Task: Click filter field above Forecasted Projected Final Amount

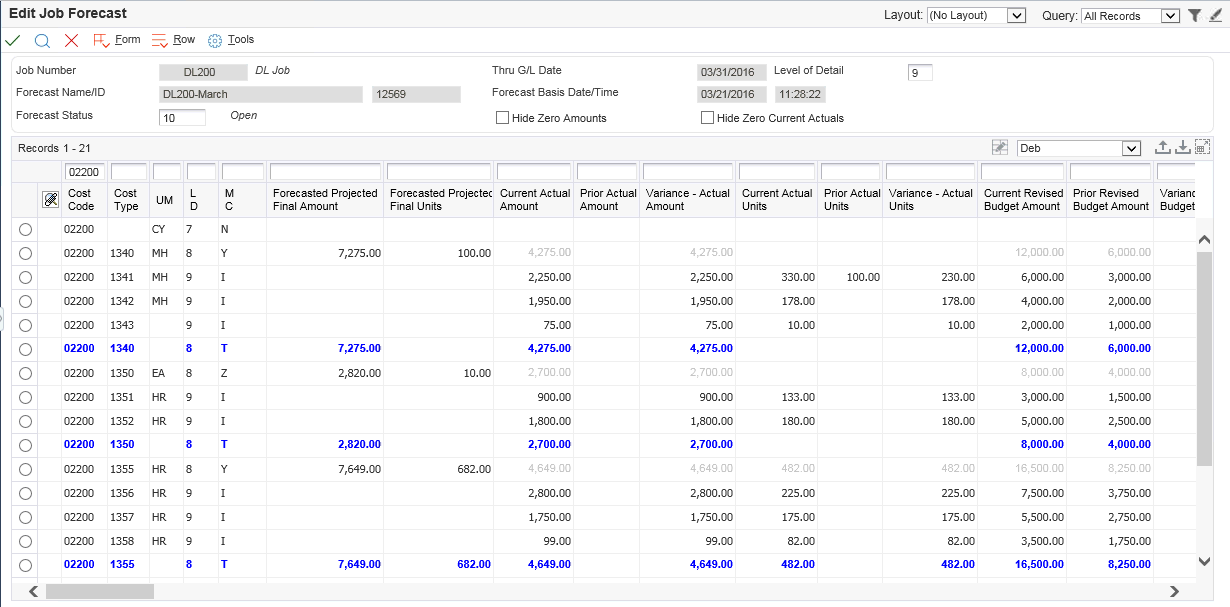Action: tap(325, 172)
